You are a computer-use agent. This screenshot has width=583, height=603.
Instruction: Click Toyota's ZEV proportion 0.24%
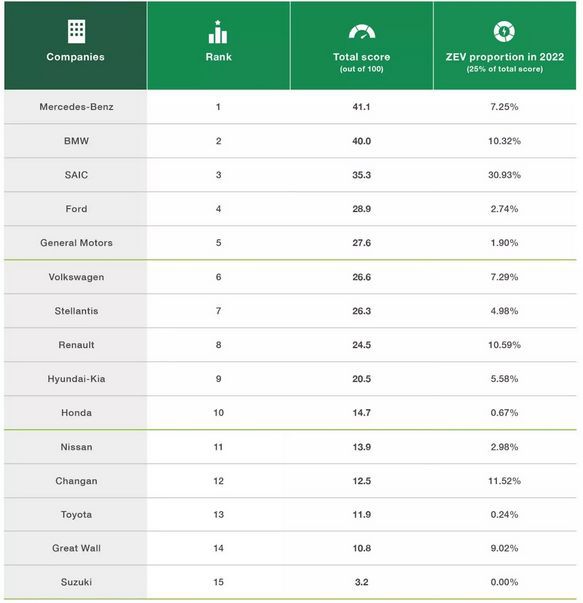click(x=504, y=515)
